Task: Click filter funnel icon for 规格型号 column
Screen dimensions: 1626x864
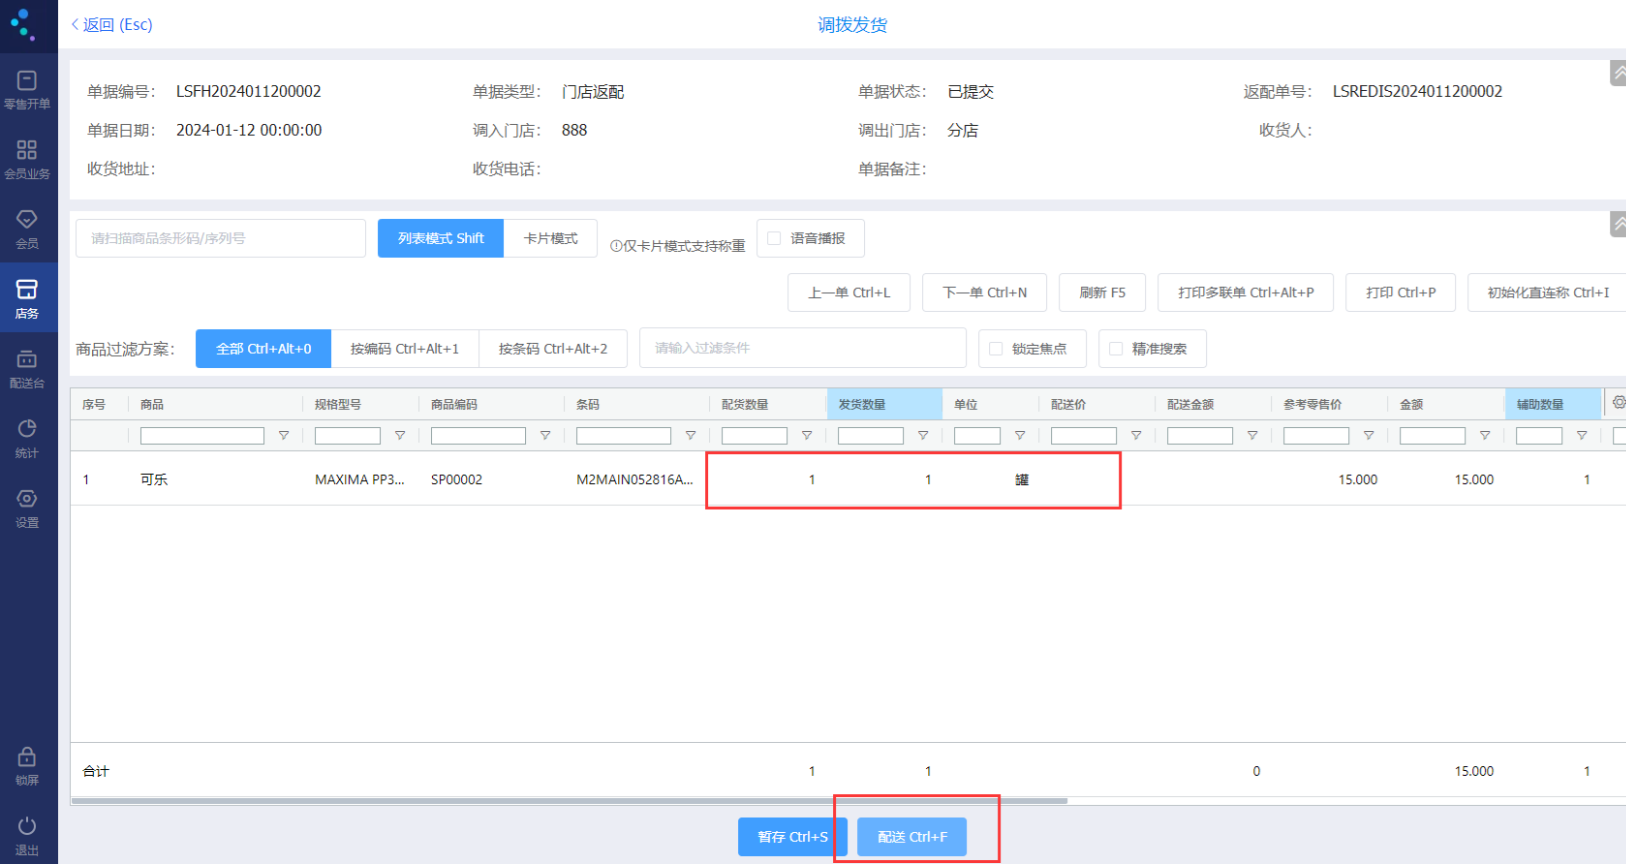Action: [x=400, y=436]
